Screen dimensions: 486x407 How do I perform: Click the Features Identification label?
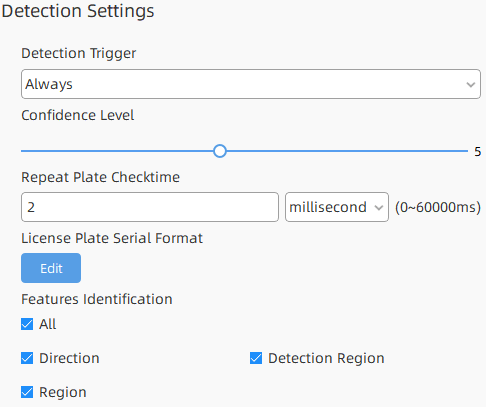coord(97,299)
